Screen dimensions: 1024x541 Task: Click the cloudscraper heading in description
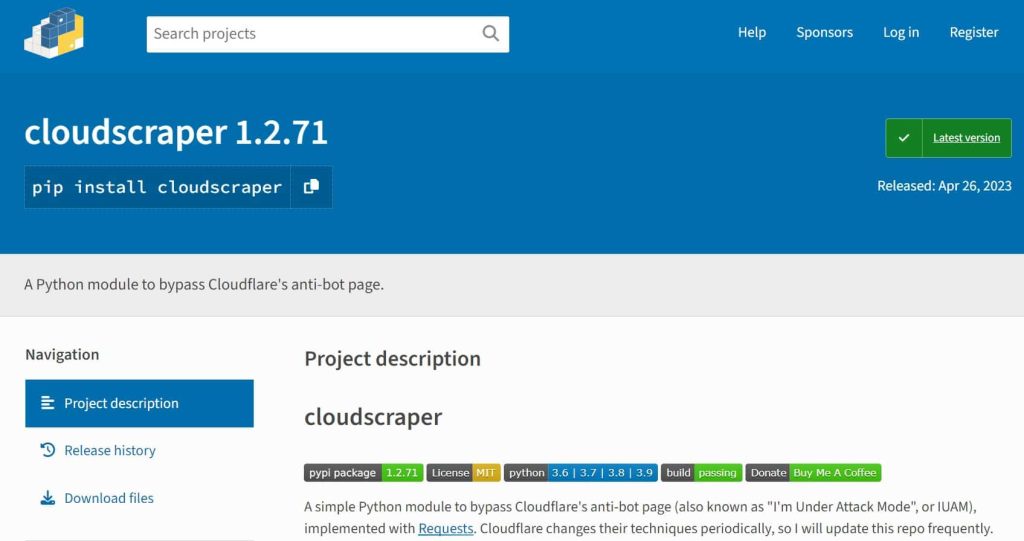click(x=373, y=417)
